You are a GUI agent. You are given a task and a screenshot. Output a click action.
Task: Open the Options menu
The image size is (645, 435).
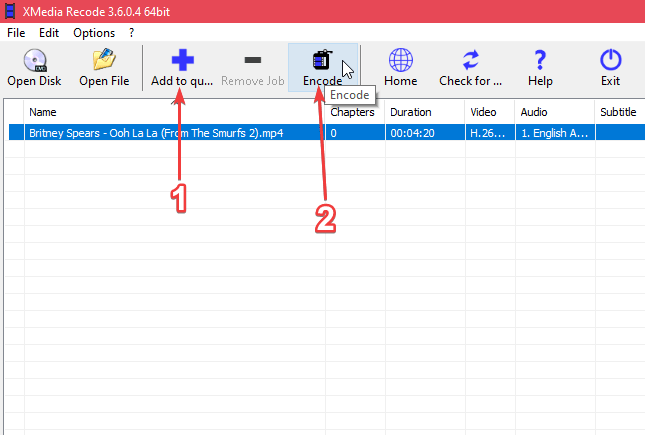tap(94, 32)
